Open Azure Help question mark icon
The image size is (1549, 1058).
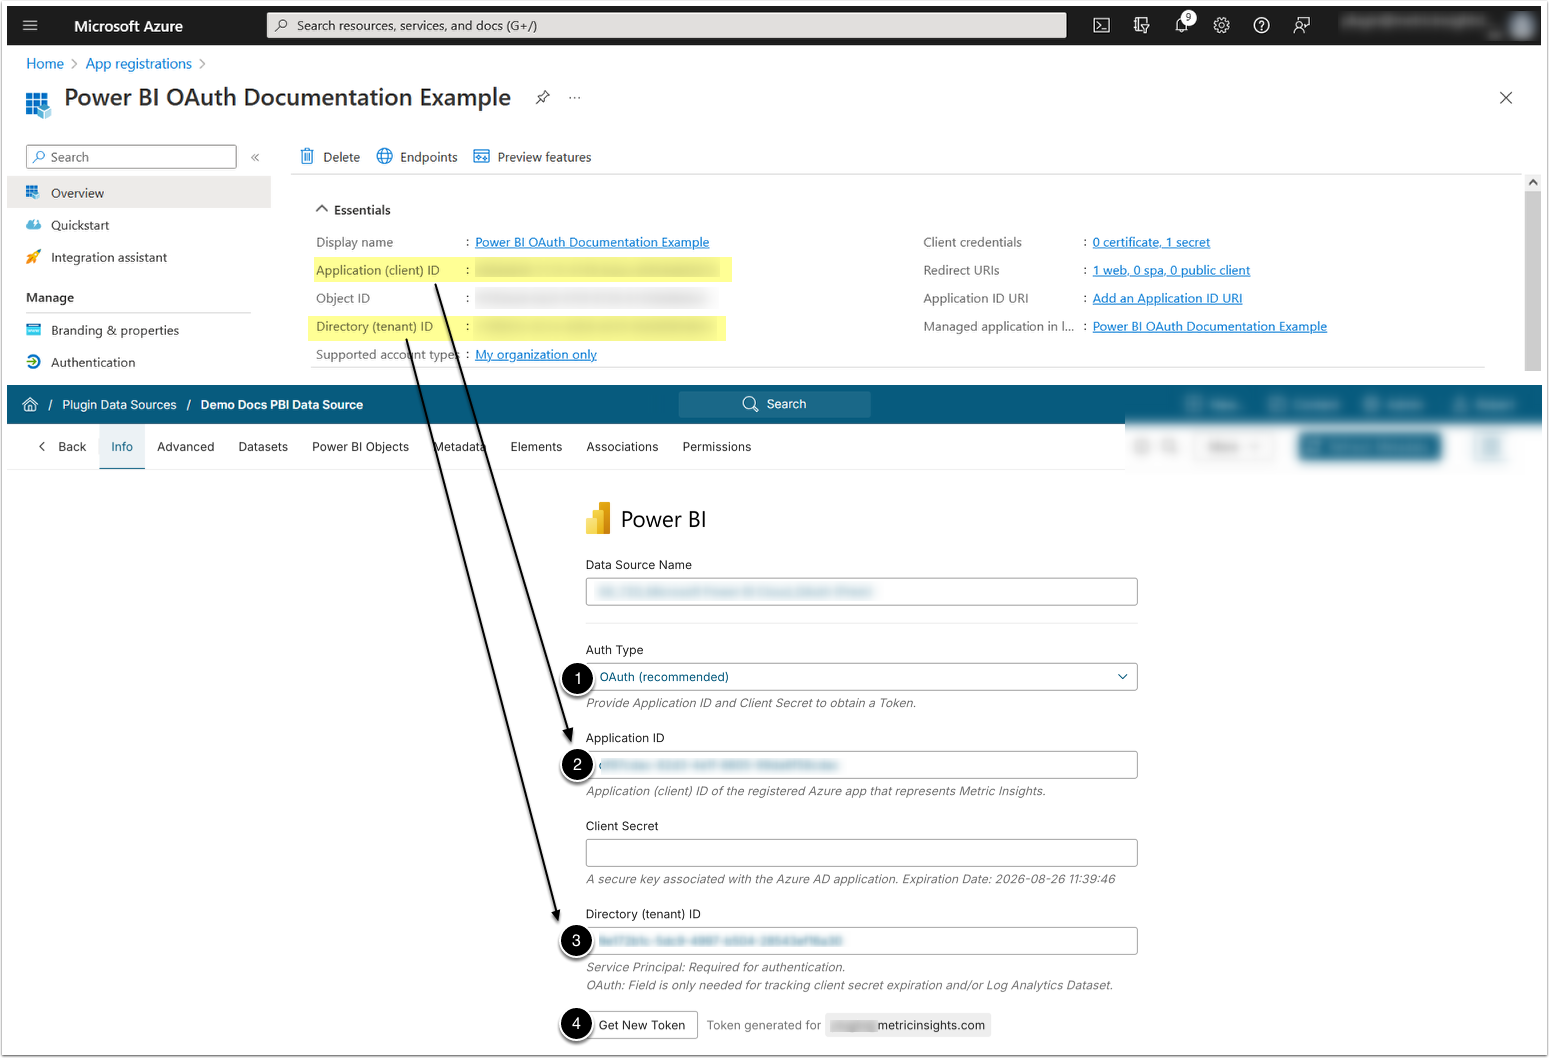click(x=1261, y=26)
